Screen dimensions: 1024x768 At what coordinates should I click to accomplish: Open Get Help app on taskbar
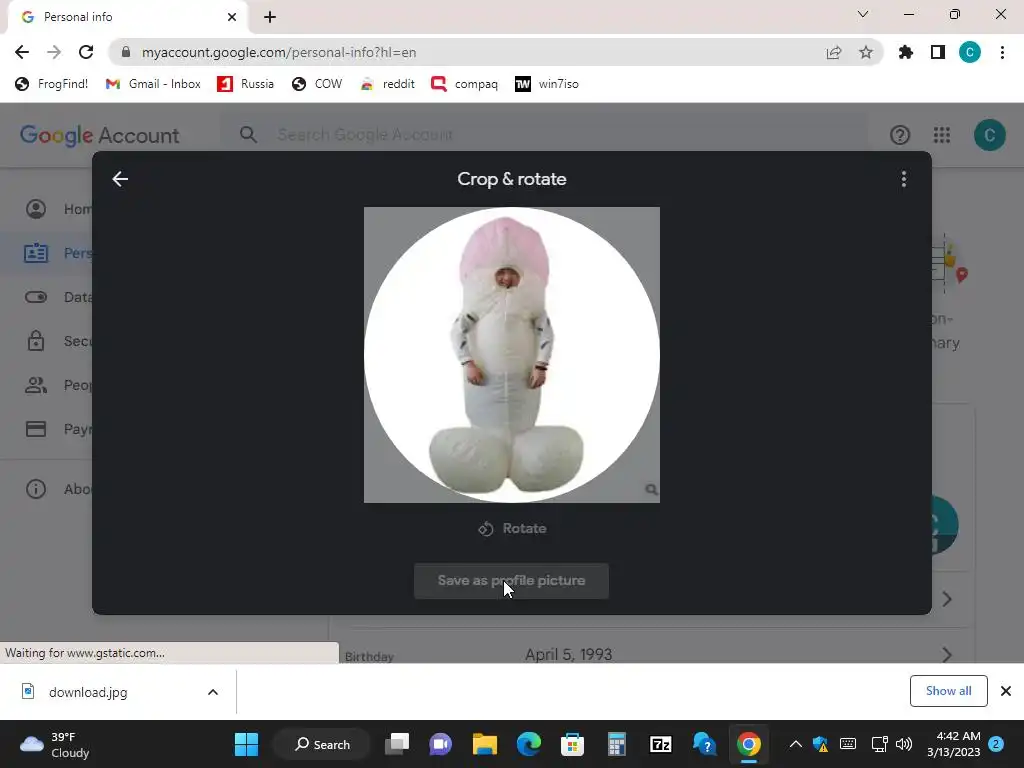point(705,744)
